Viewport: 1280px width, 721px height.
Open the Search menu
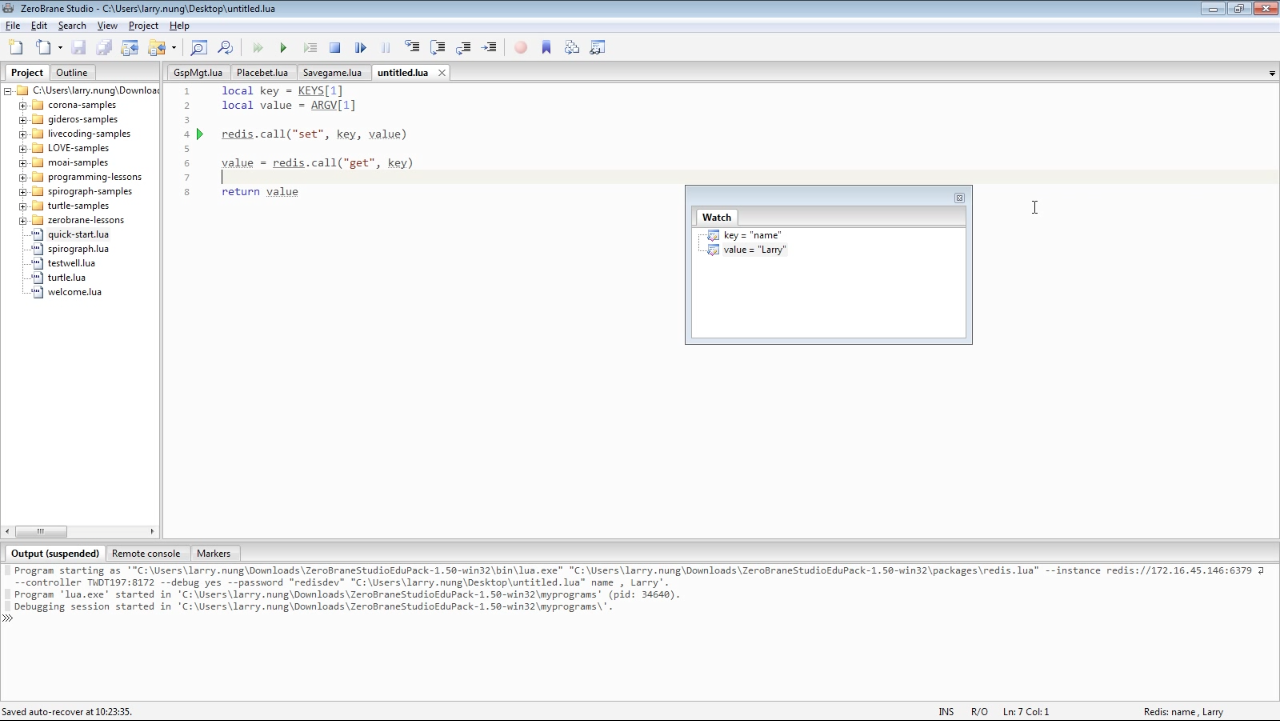tap(72, 26)
